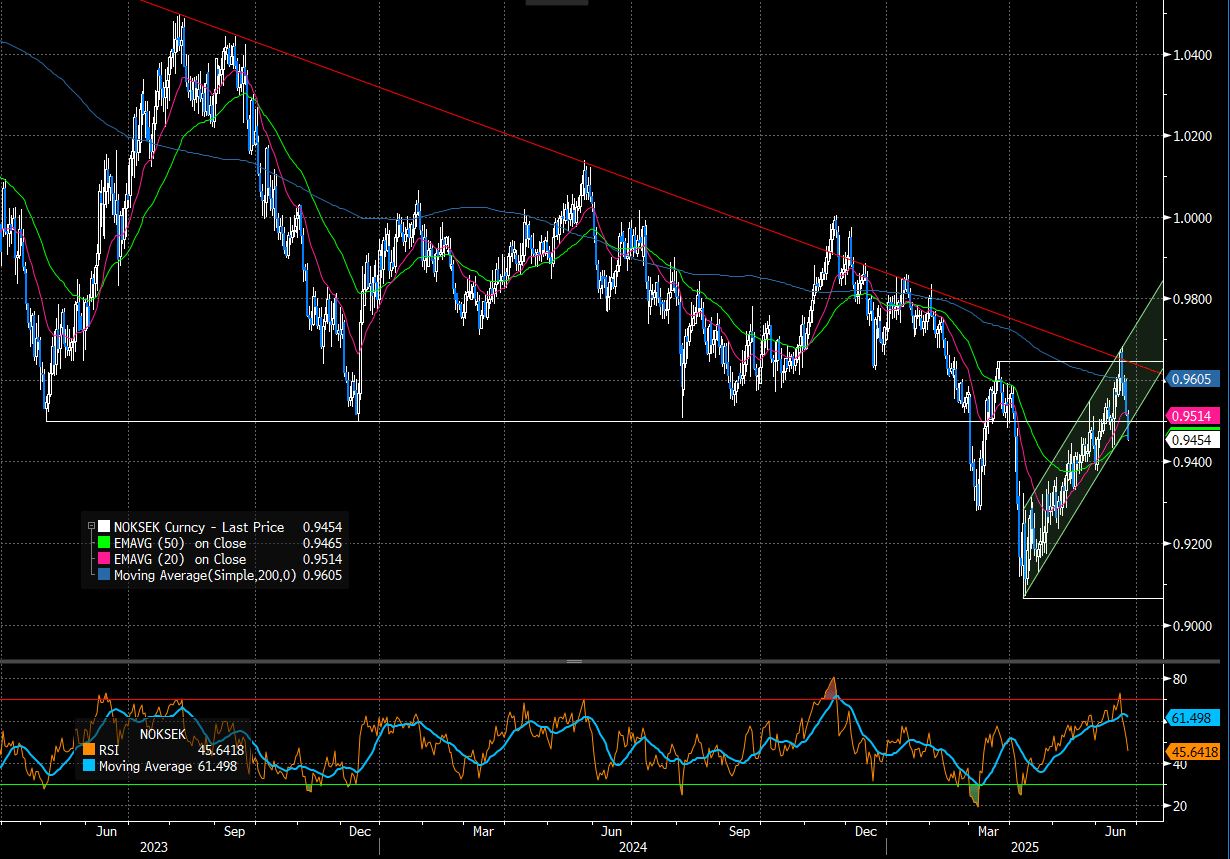Click 'Moving Average' label in RSI legend

point(145,766)
